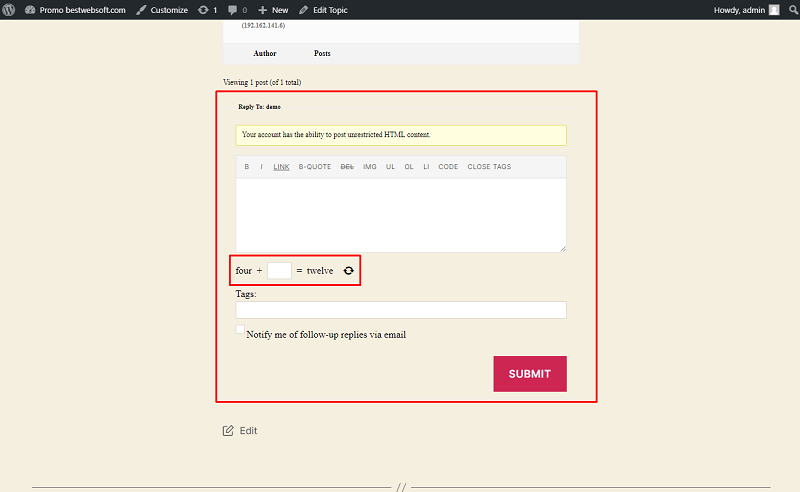
Task: Click the UL list quicktag button
Action: click(x=390, y=167)
